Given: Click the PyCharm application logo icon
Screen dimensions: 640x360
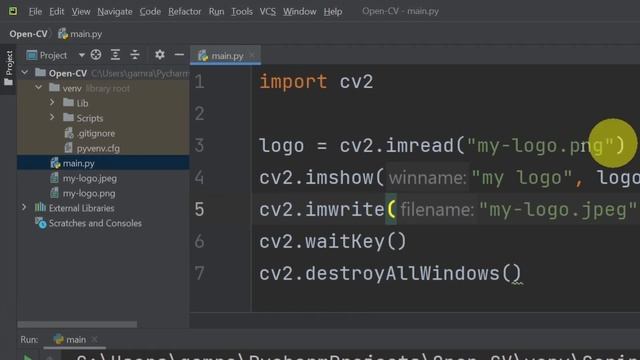Looking at the screenshot, I should tap(13, 11).
